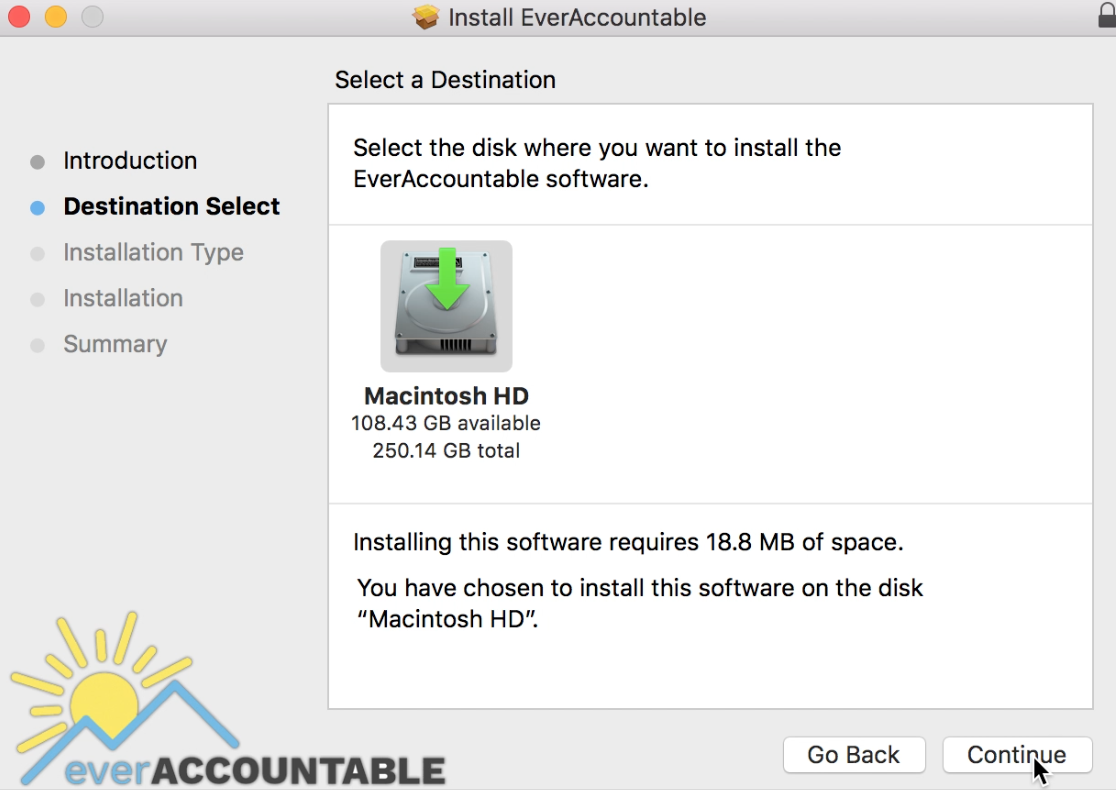This screenshot has height=790, width=1116.
Task: Click the Continue button
Action: click(x=1017, y=754)
